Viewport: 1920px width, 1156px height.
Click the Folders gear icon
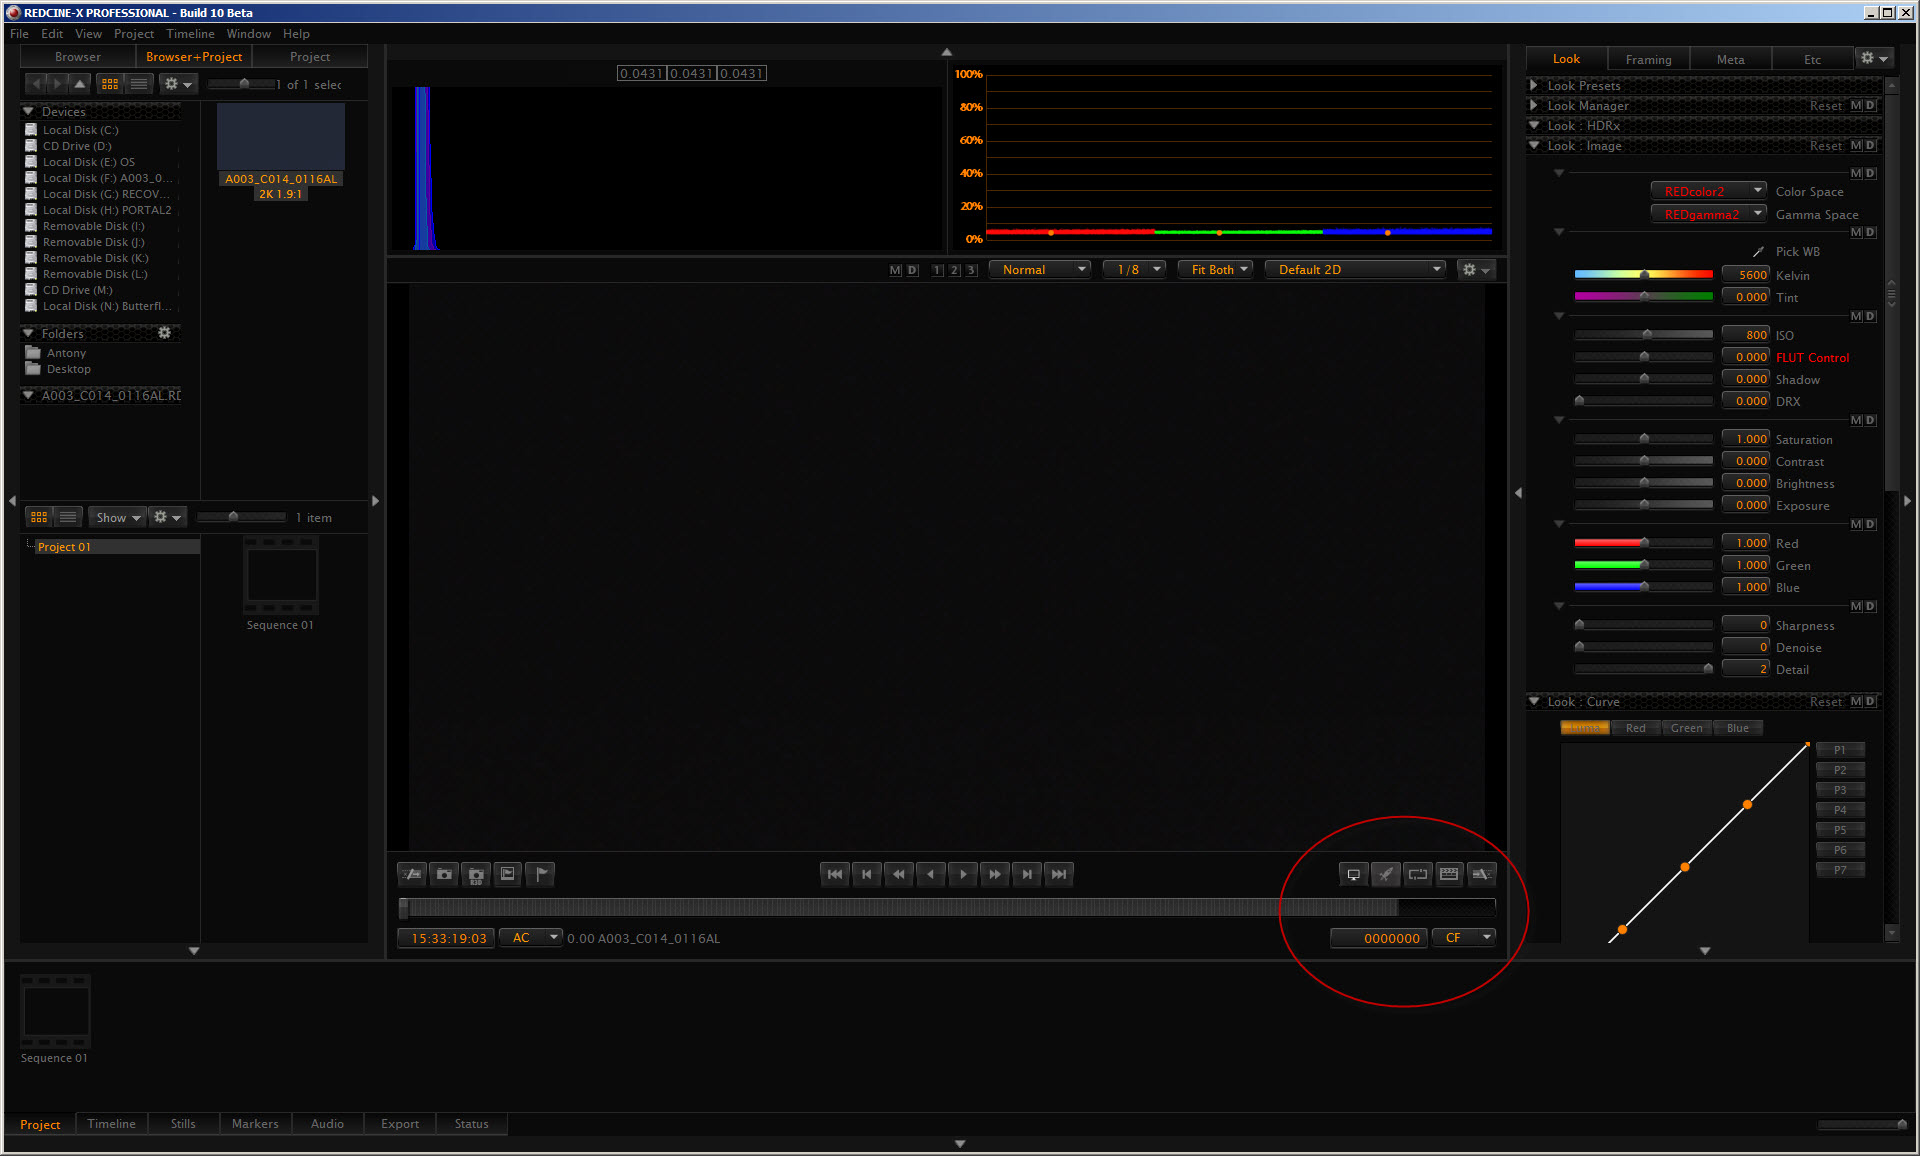point(165,333)
